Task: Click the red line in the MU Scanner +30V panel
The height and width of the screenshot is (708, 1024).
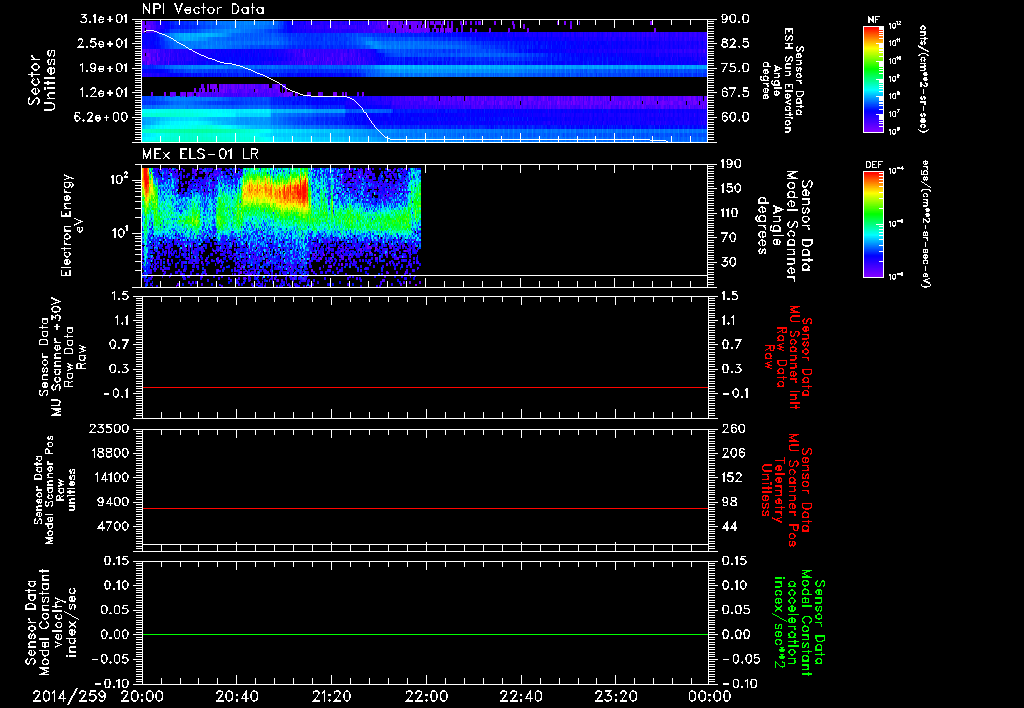Action: (x=424, y=387)
